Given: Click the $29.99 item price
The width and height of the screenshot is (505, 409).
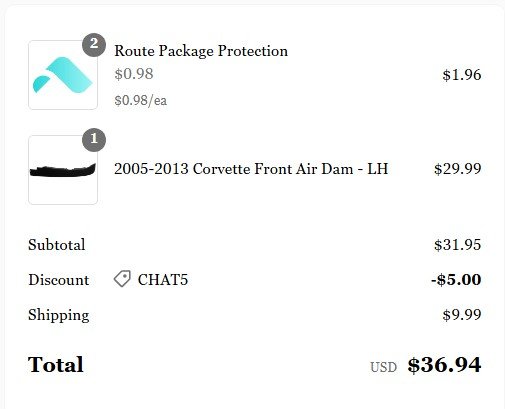Looking at the screenshot, I should pos(458,169).
